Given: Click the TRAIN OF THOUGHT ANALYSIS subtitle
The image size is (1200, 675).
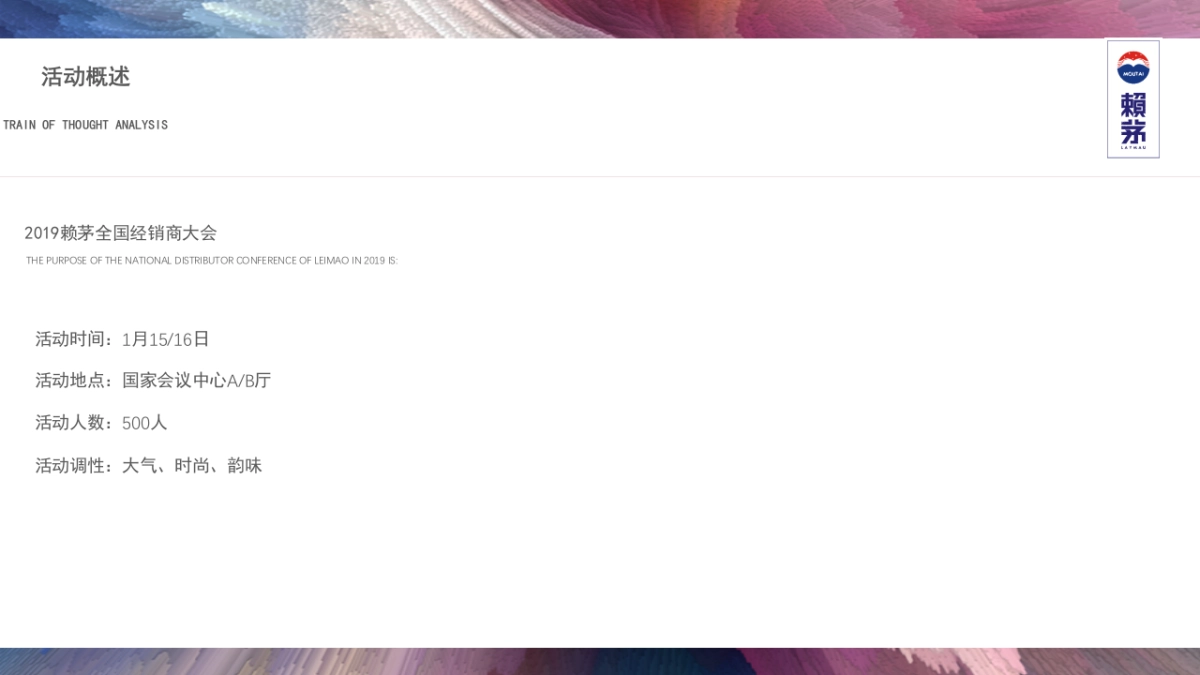Looking at the screenshot, I should click(x=85, y=125).
